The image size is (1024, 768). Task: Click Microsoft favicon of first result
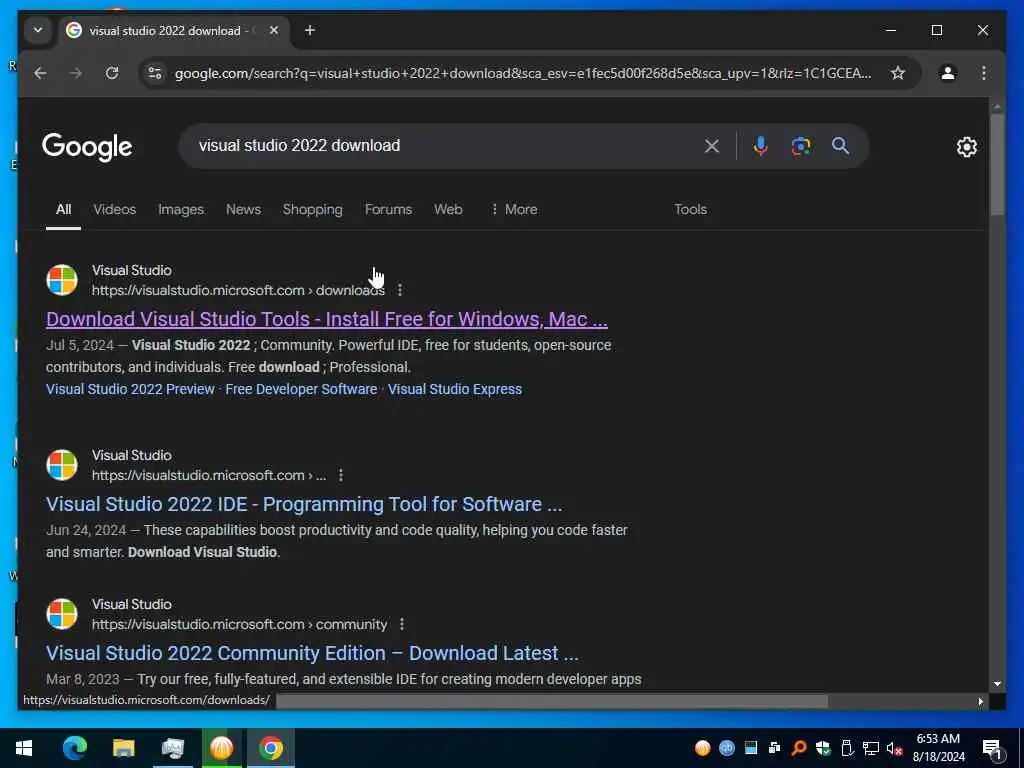coord(62,280)
